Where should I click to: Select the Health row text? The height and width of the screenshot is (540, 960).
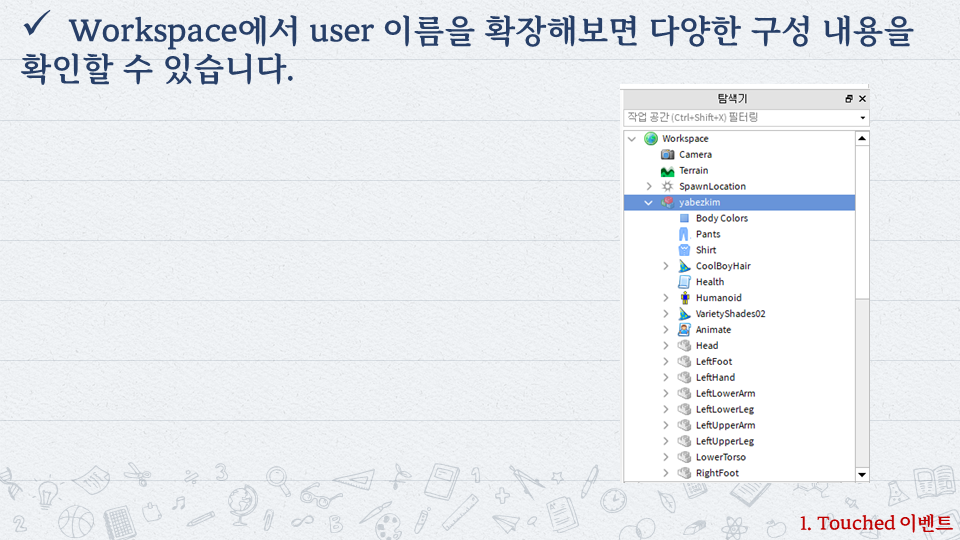coord(710,282)
